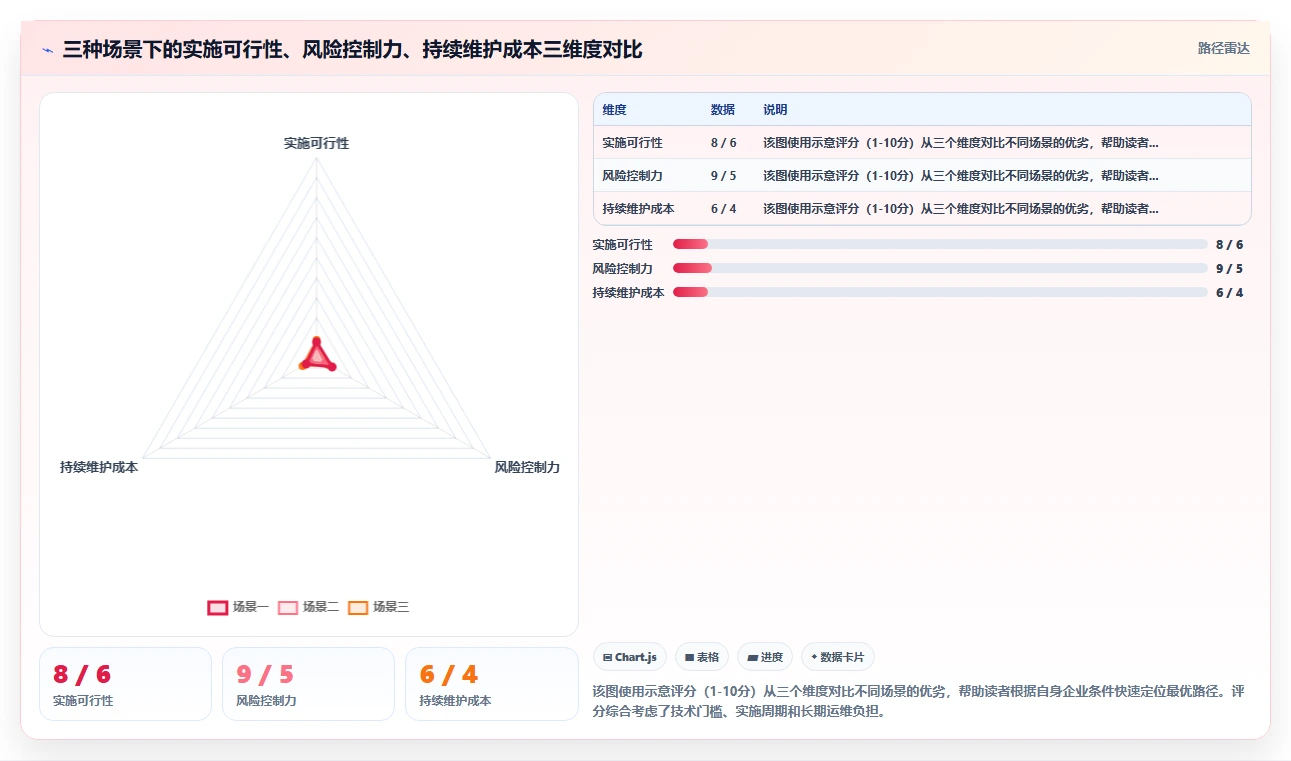Viewport: 1291px width, 761px height.
Task: Open the 9 / 5 风险控制力 data card
Action: [308, 684]
